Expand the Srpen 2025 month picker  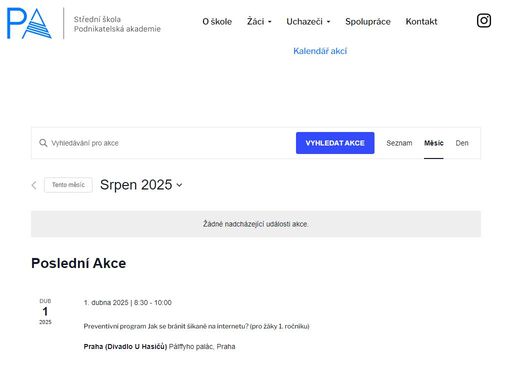[x=141, y=185]
